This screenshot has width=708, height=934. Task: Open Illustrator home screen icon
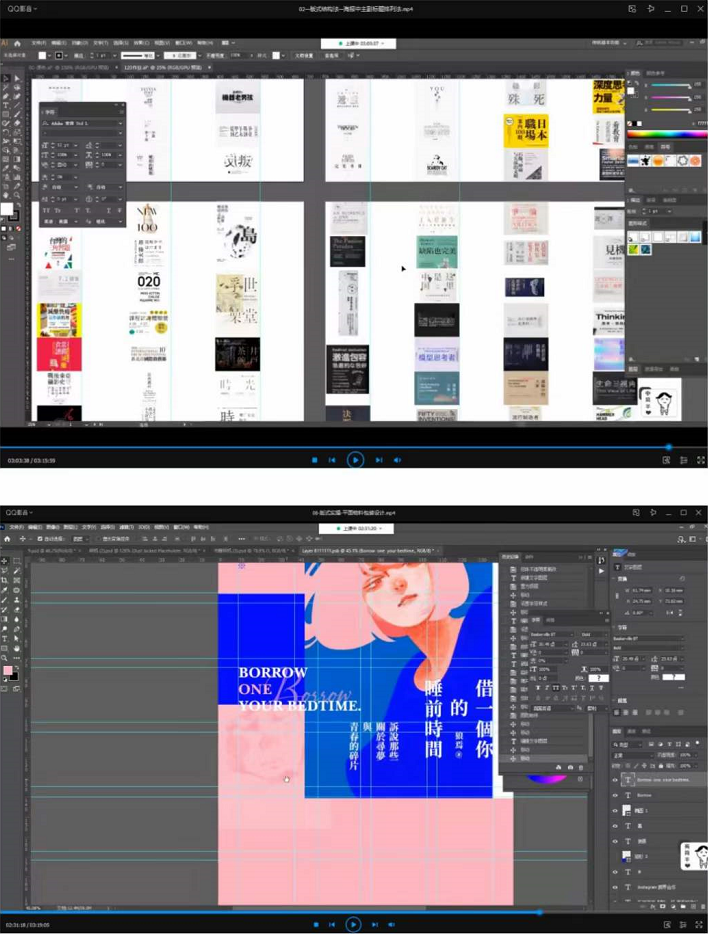coord(17,43)
